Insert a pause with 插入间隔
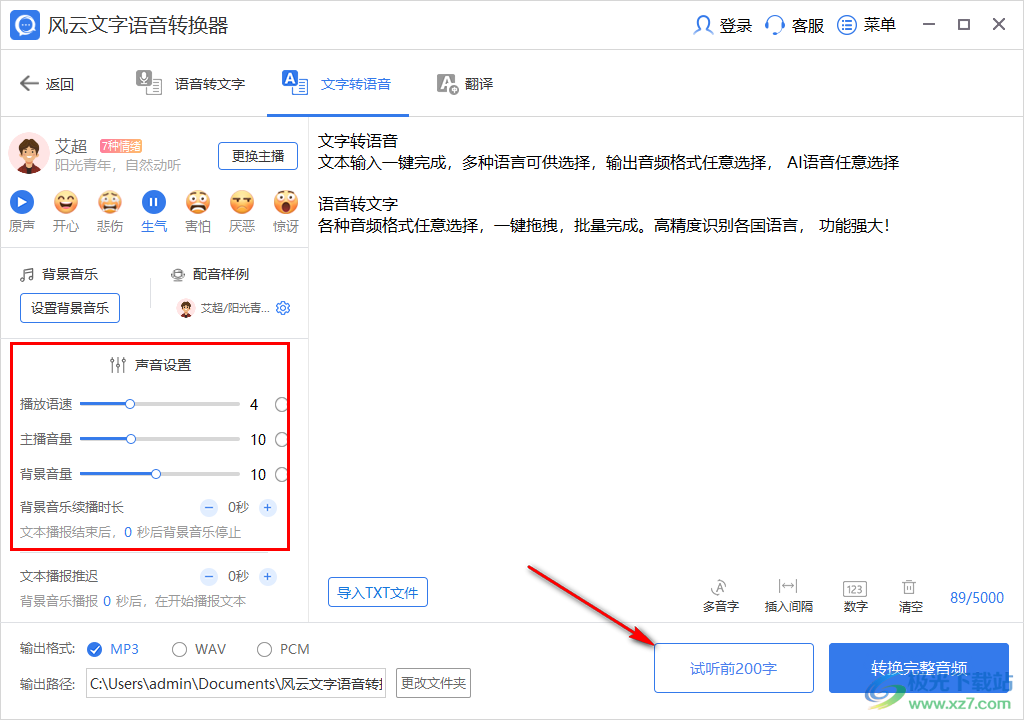This screenshot has width=1024, height=720. tap(788, 596)
